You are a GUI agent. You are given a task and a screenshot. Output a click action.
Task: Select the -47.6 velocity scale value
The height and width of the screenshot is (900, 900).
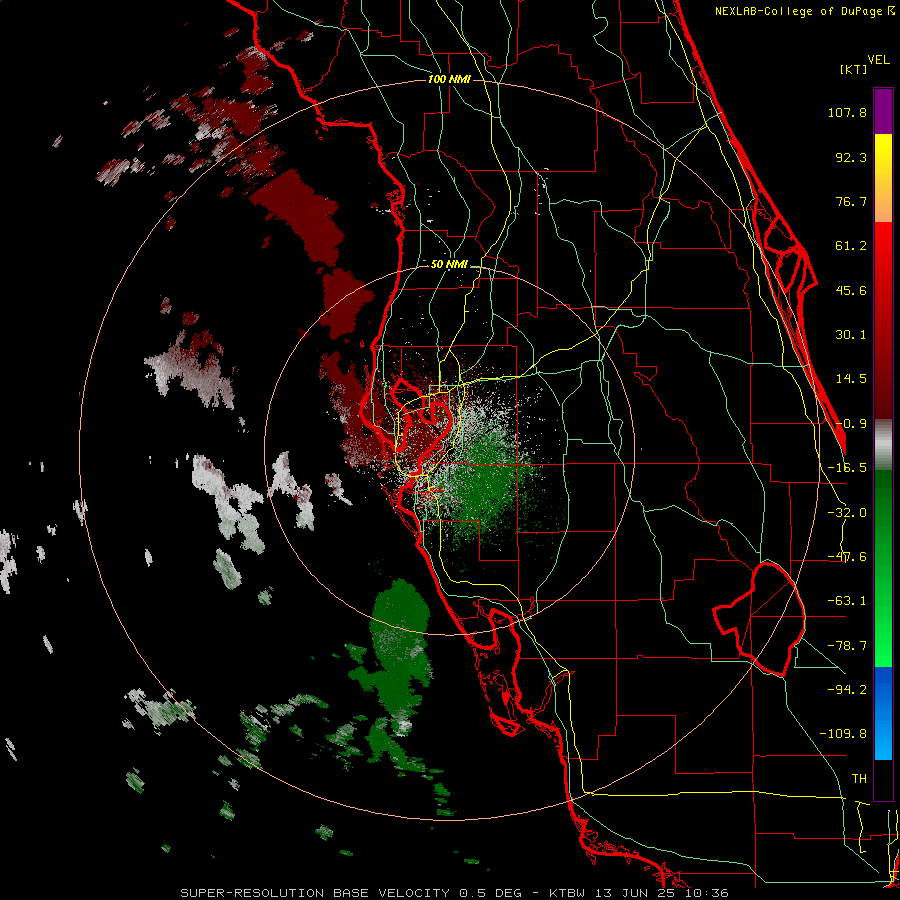(847, 557)
